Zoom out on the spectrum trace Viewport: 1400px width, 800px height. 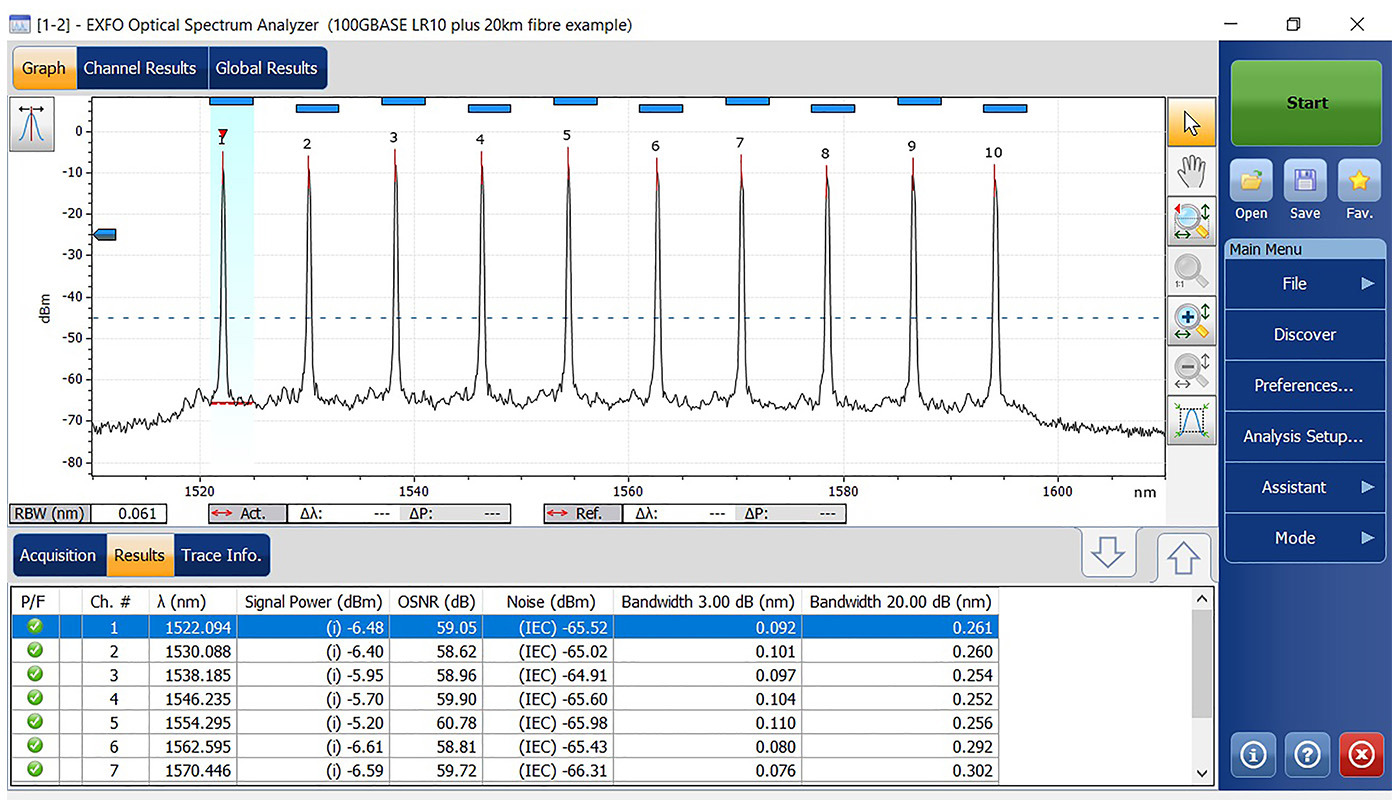click(1191, 370)
